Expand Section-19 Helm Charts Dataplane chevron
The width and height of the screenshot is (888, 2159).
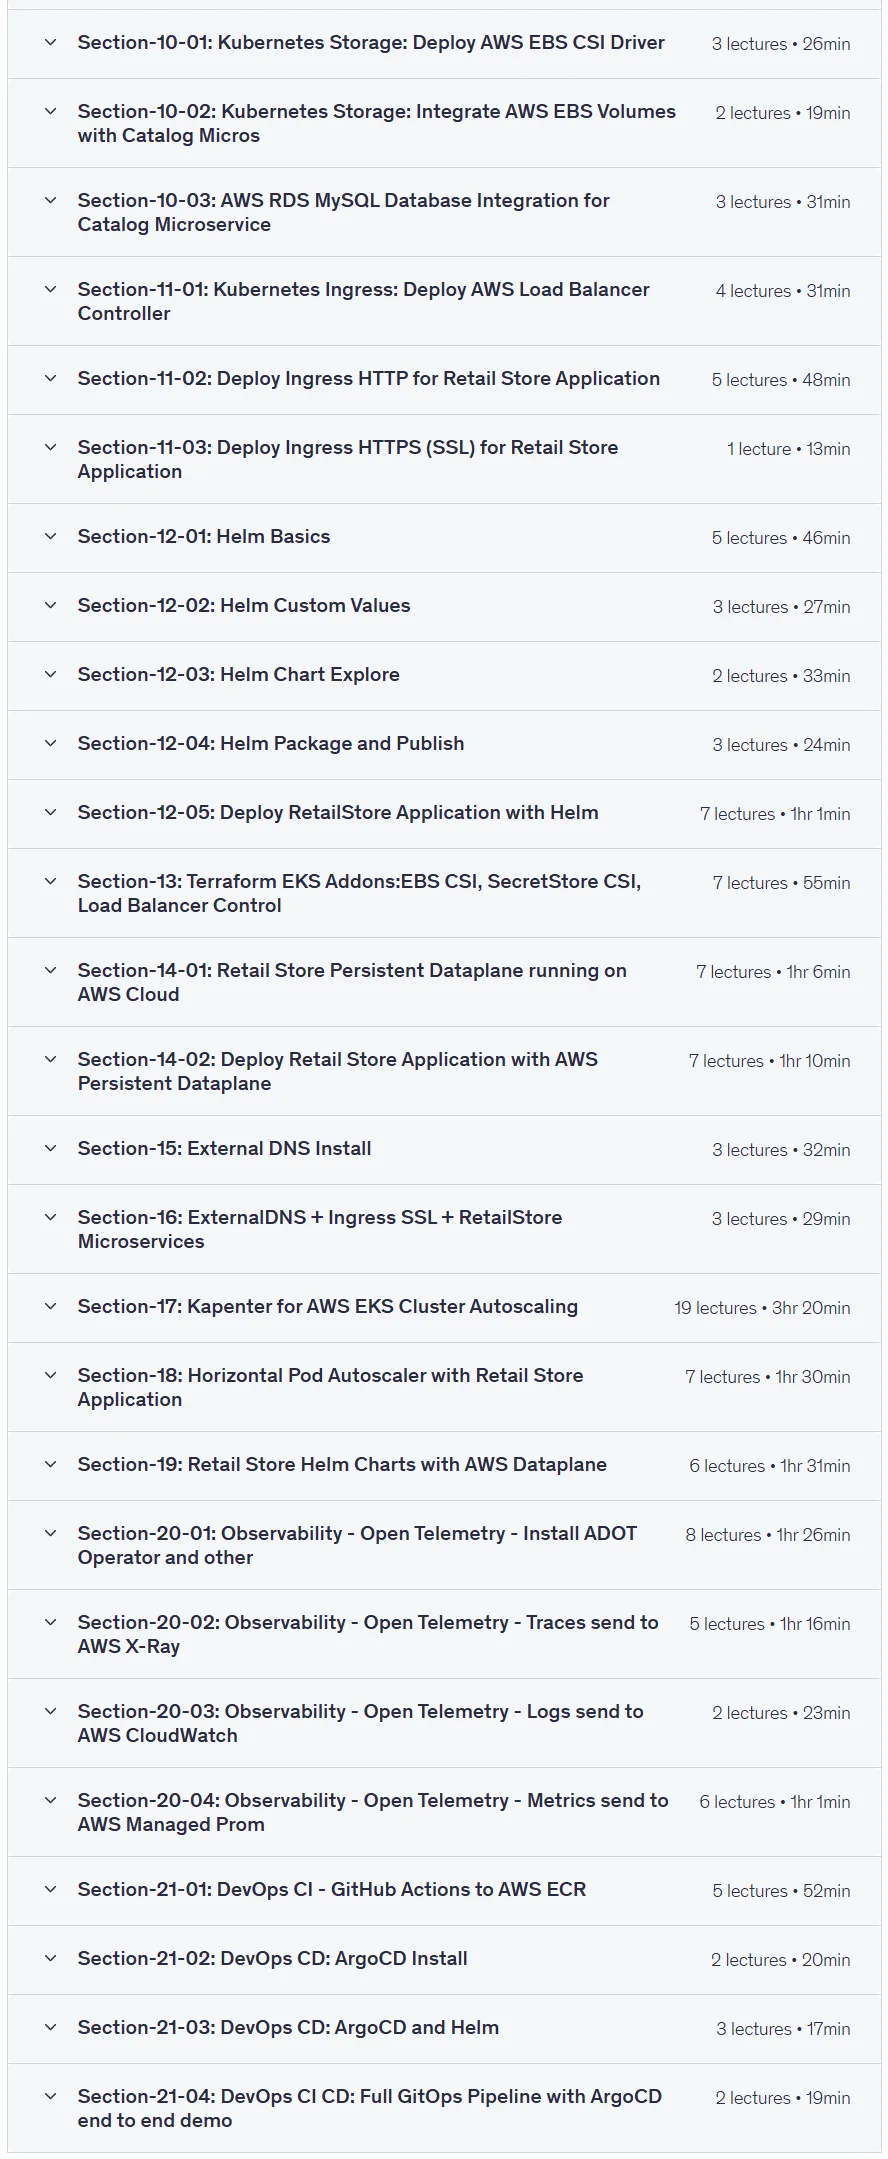coord(50,1465)
